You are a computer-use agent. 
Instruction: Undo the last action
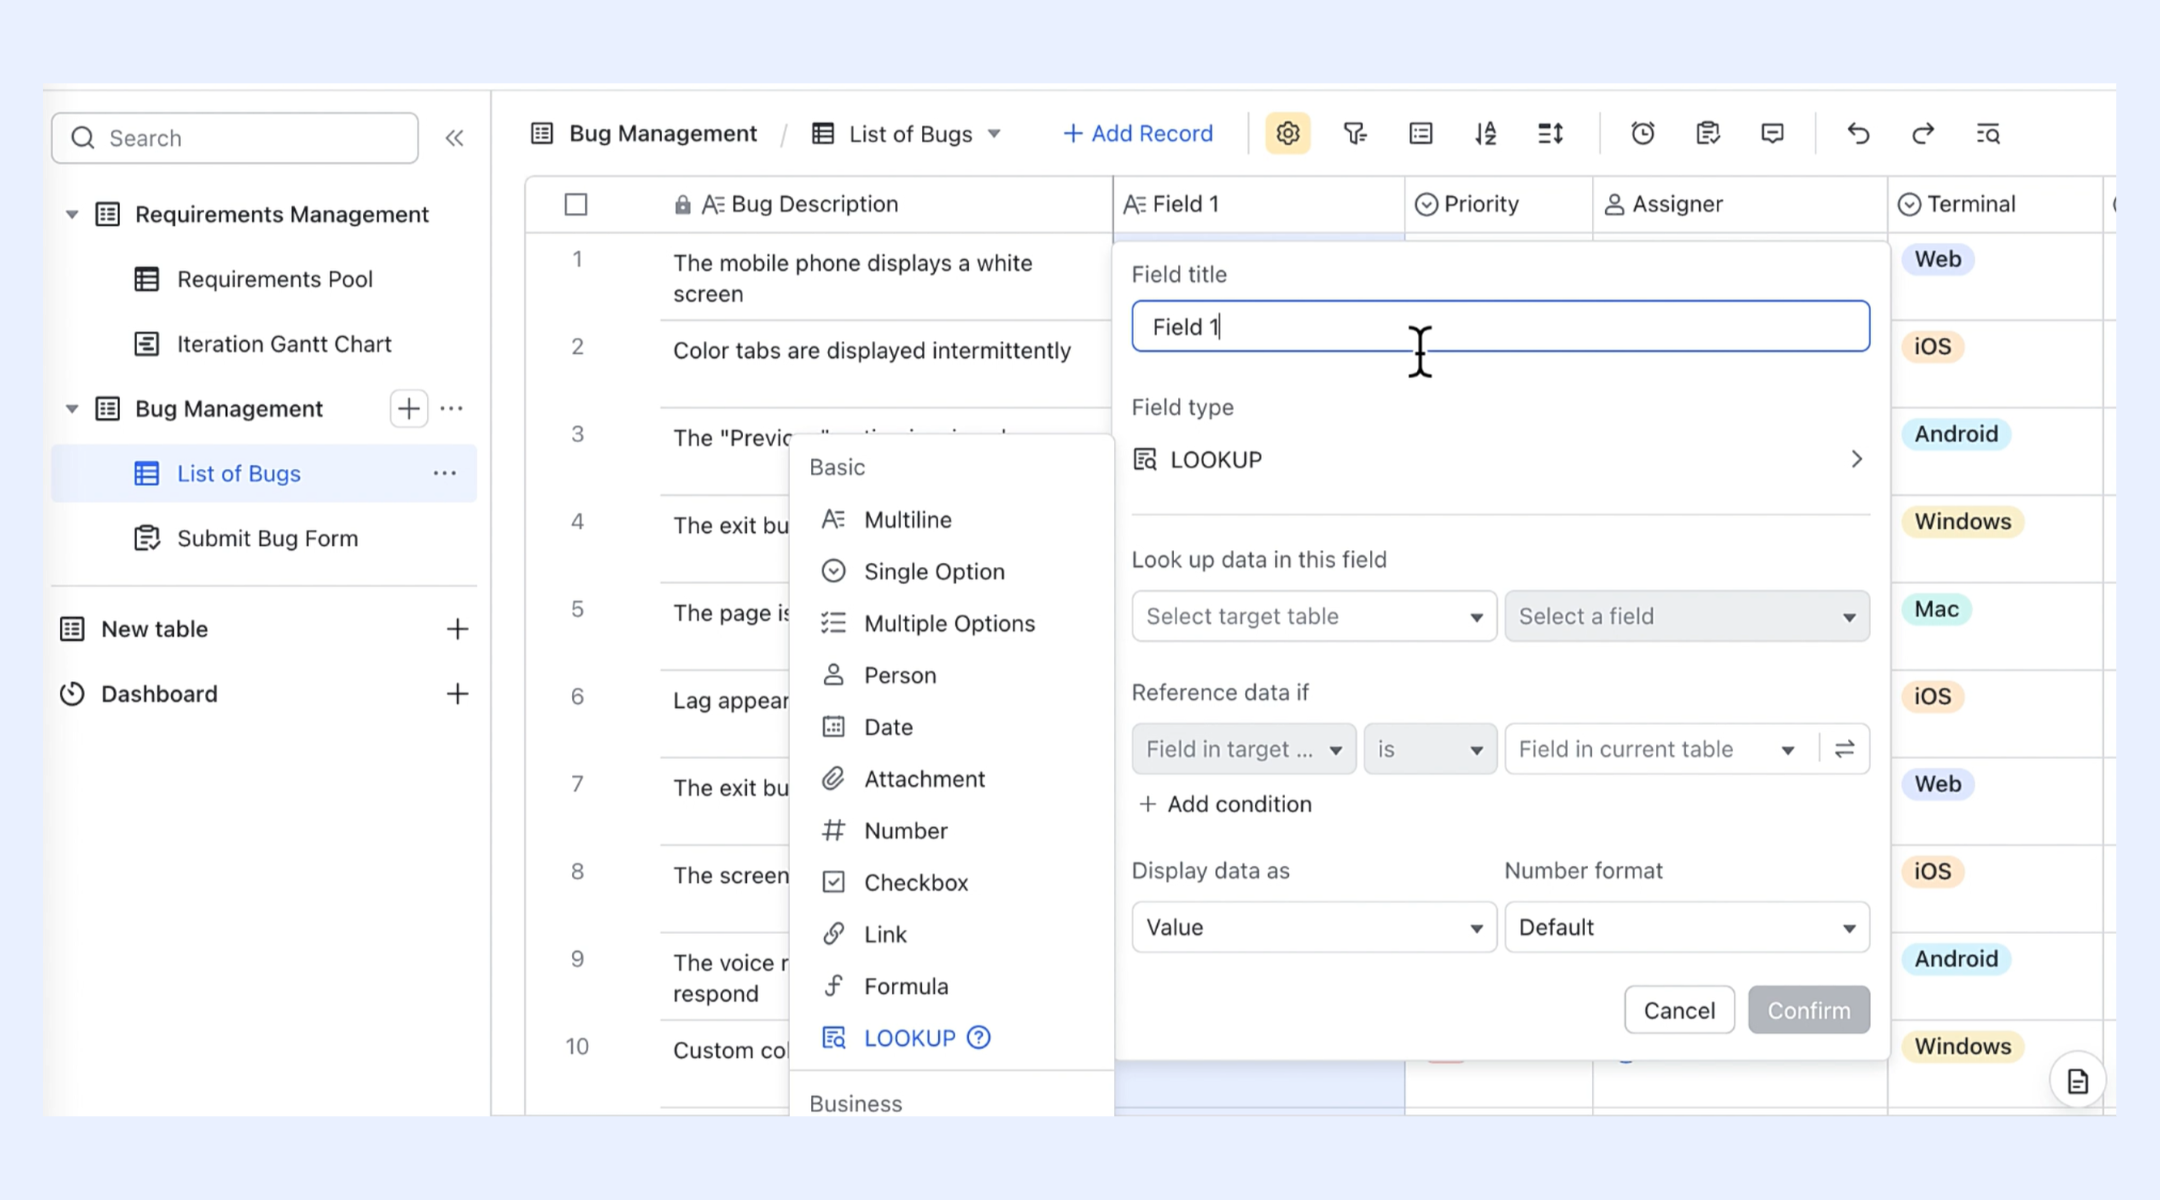point(1858,133)
